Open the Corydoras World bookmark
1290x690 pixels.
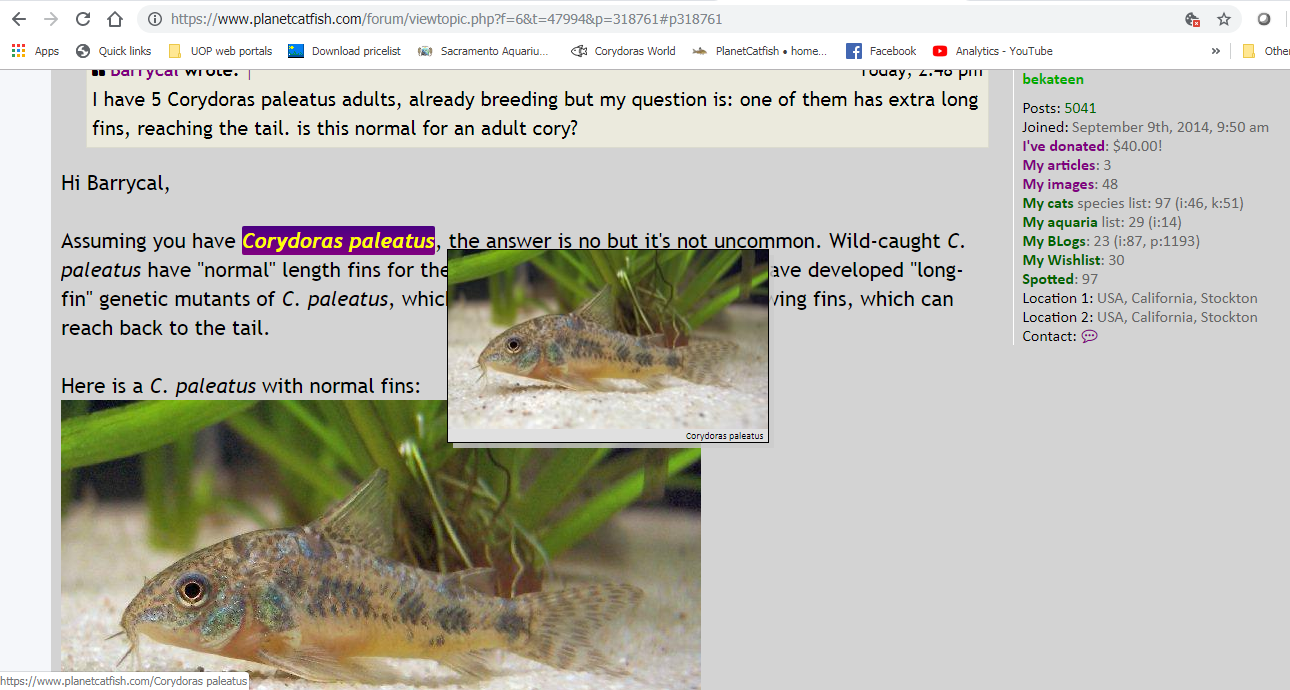tap(623, 51)
